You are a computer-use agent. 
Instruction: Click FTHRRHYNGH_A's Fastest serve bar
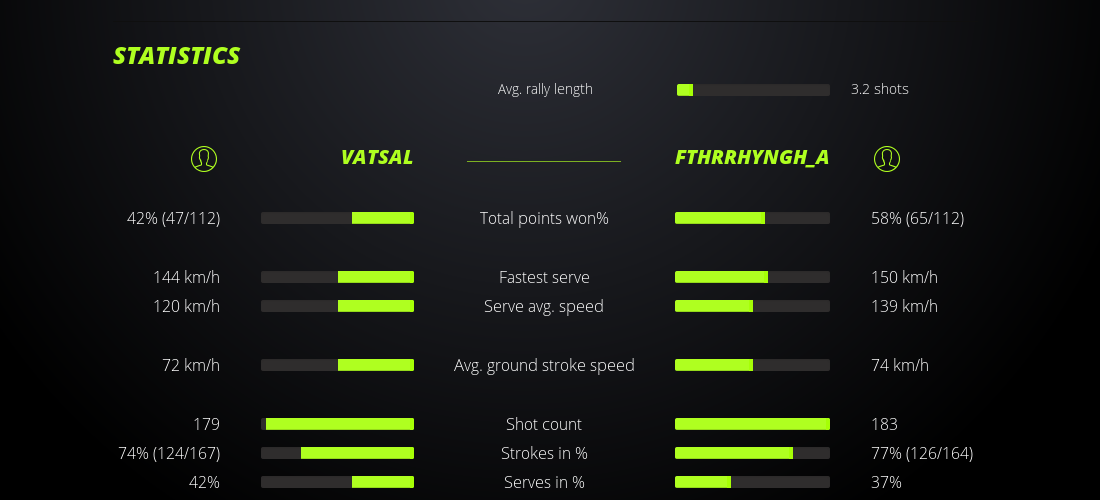(752, 277)
